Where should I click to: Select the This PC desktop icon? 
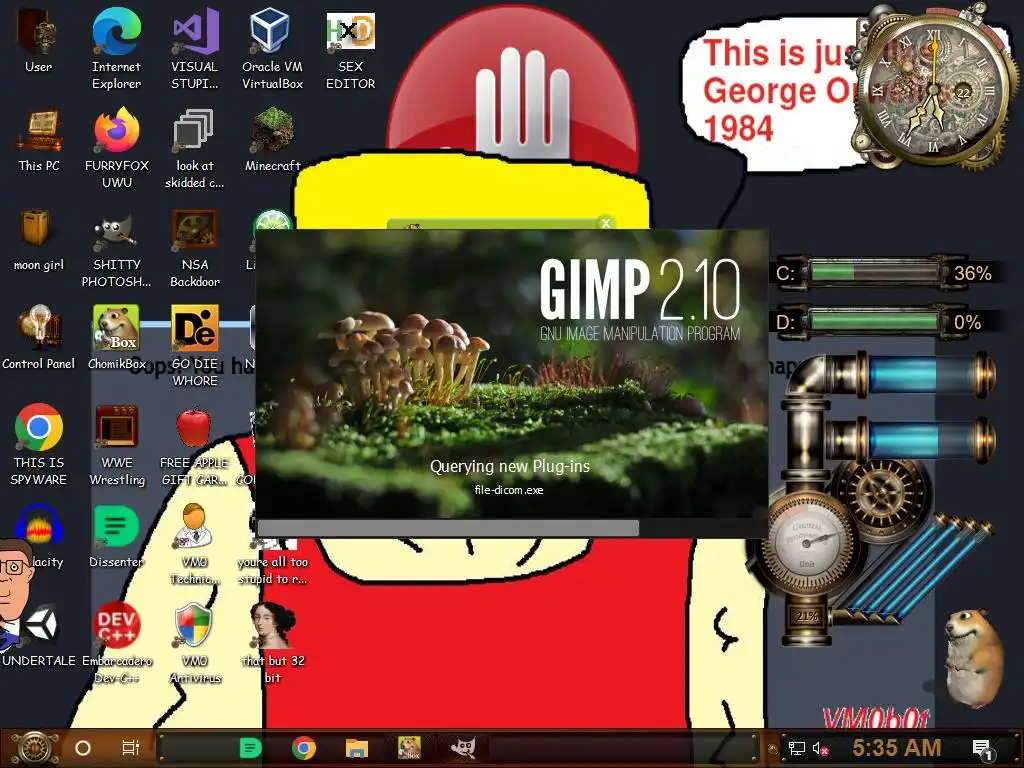pyautogui.click(x=39, y=140)
